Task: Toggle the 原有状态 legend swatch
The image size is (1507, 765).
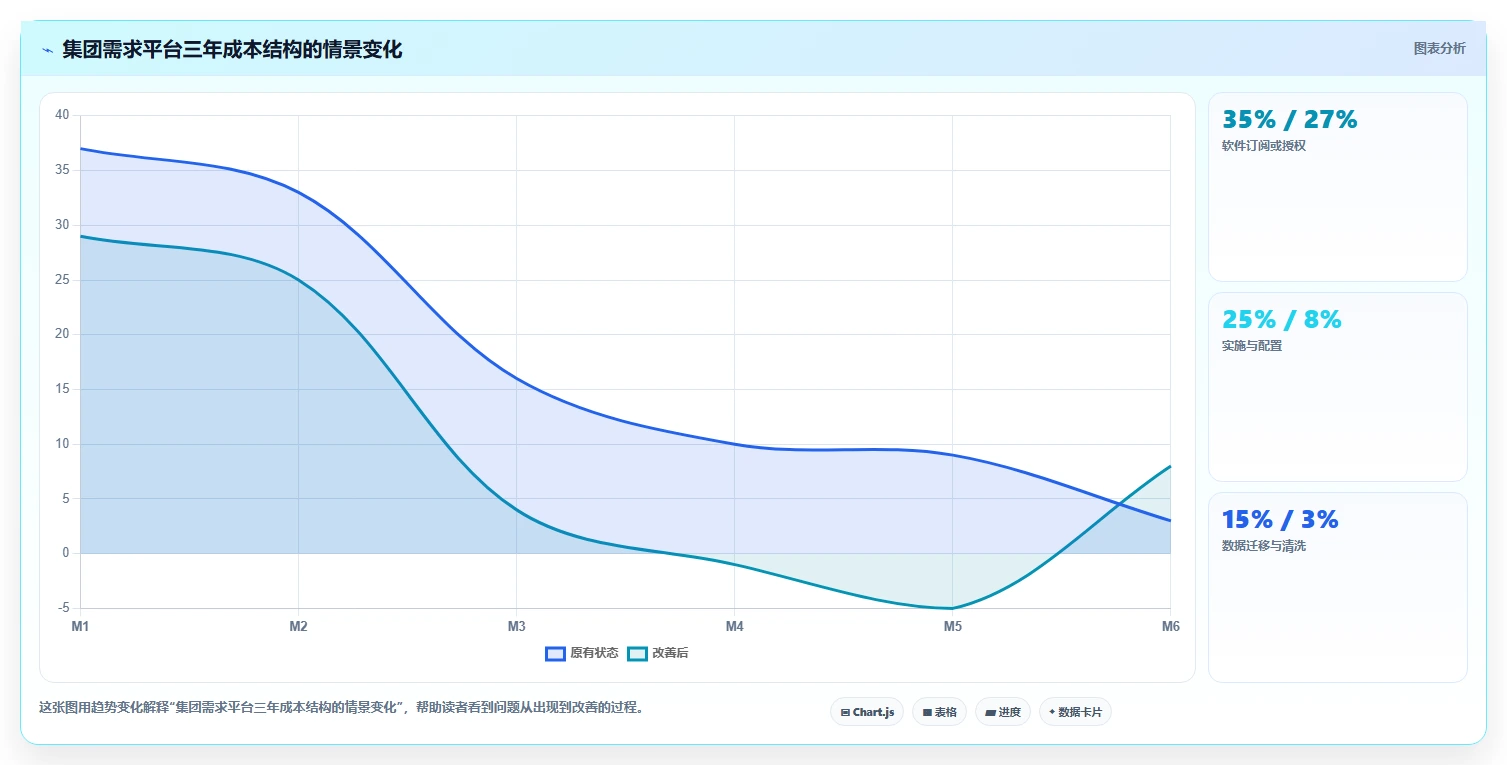Action: 556,653
